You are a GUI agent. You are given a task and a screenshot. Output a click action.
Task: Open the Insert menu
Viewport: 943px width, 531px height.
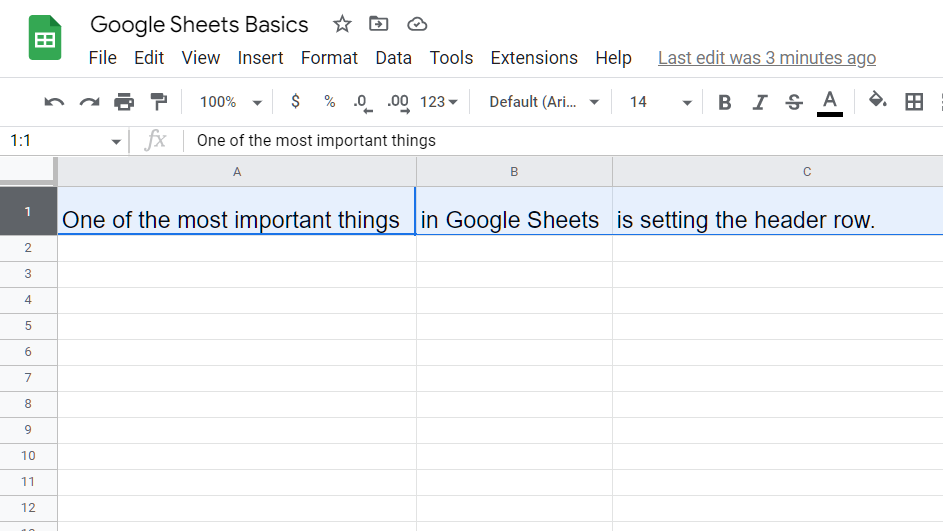coord(260,58)
